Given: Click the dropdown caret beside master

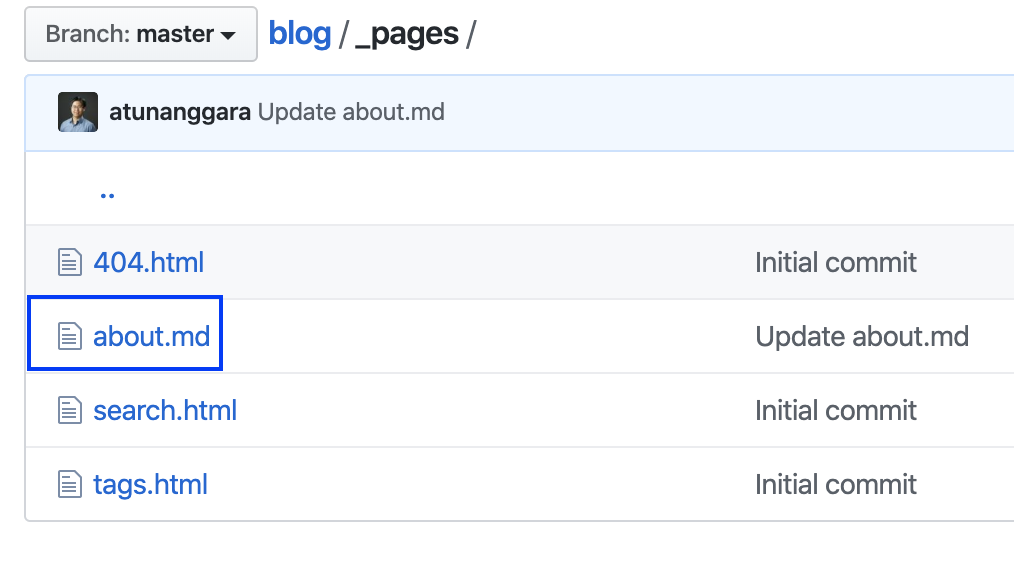Looking at the screenshot, I should [x=228, y=36].
